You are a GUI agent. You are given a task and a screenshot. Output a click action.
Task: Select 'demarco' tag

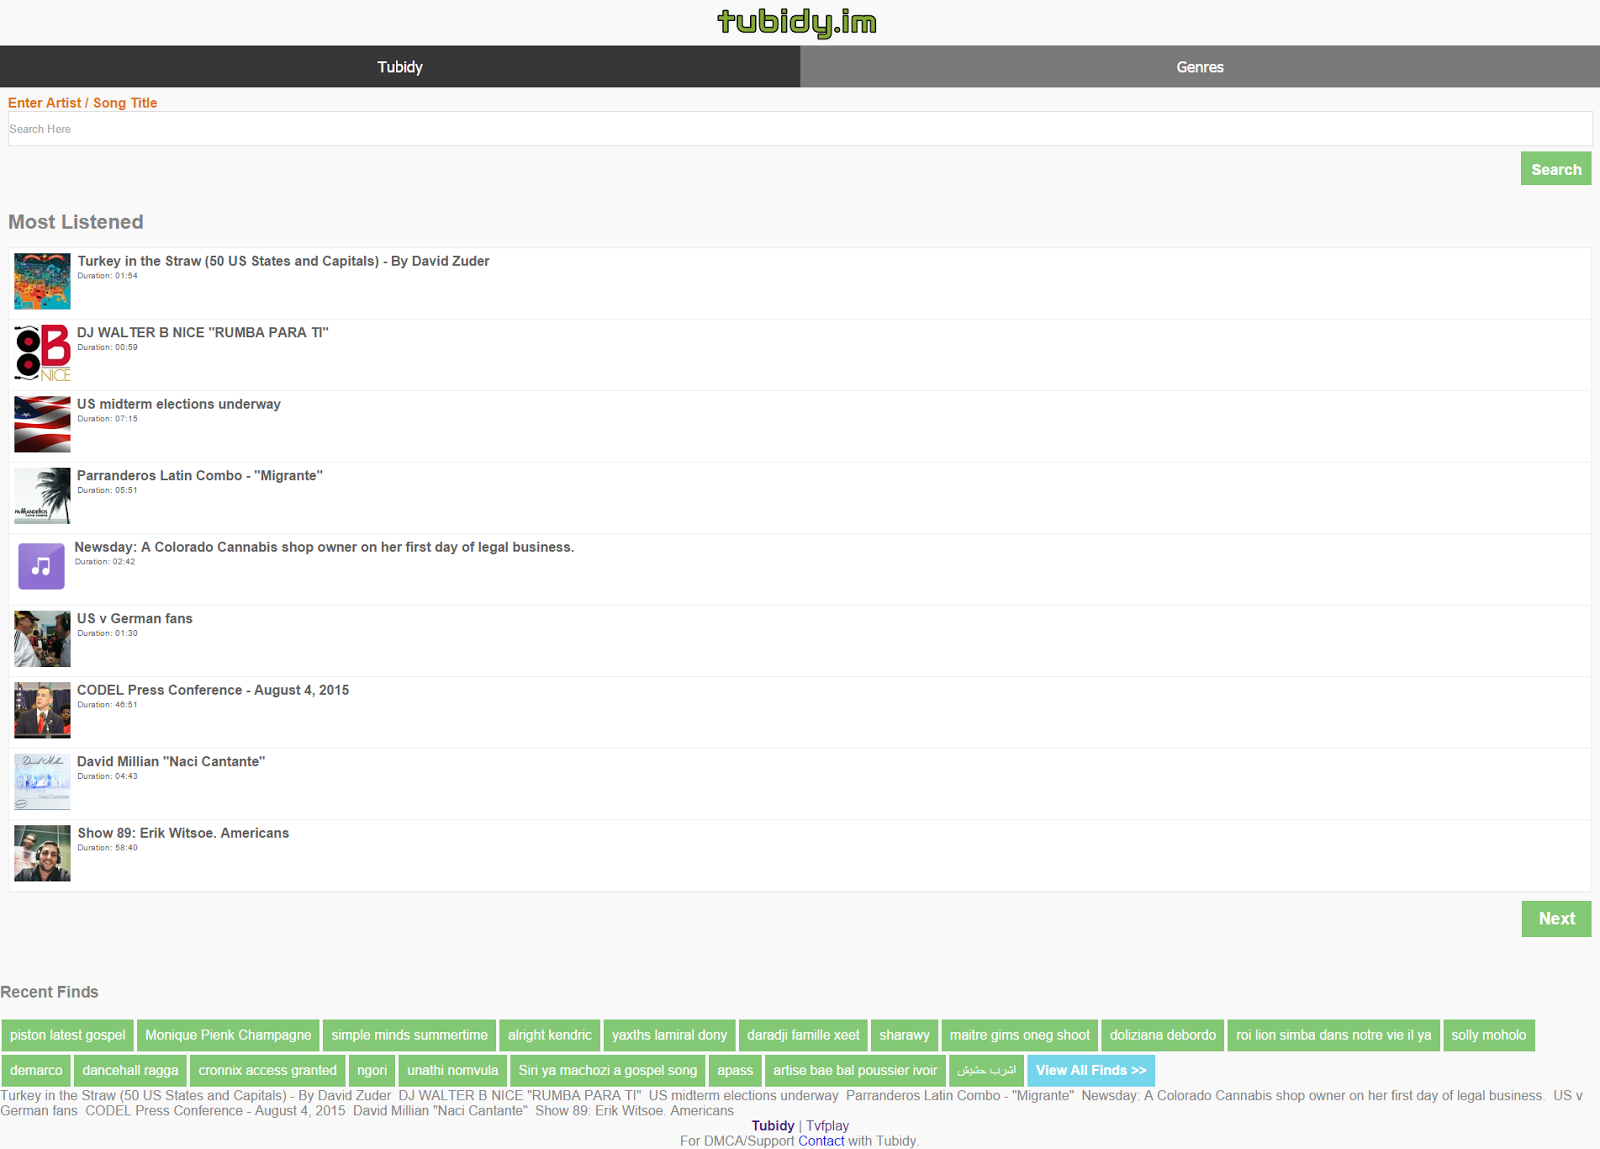[x=36, y=1070]
